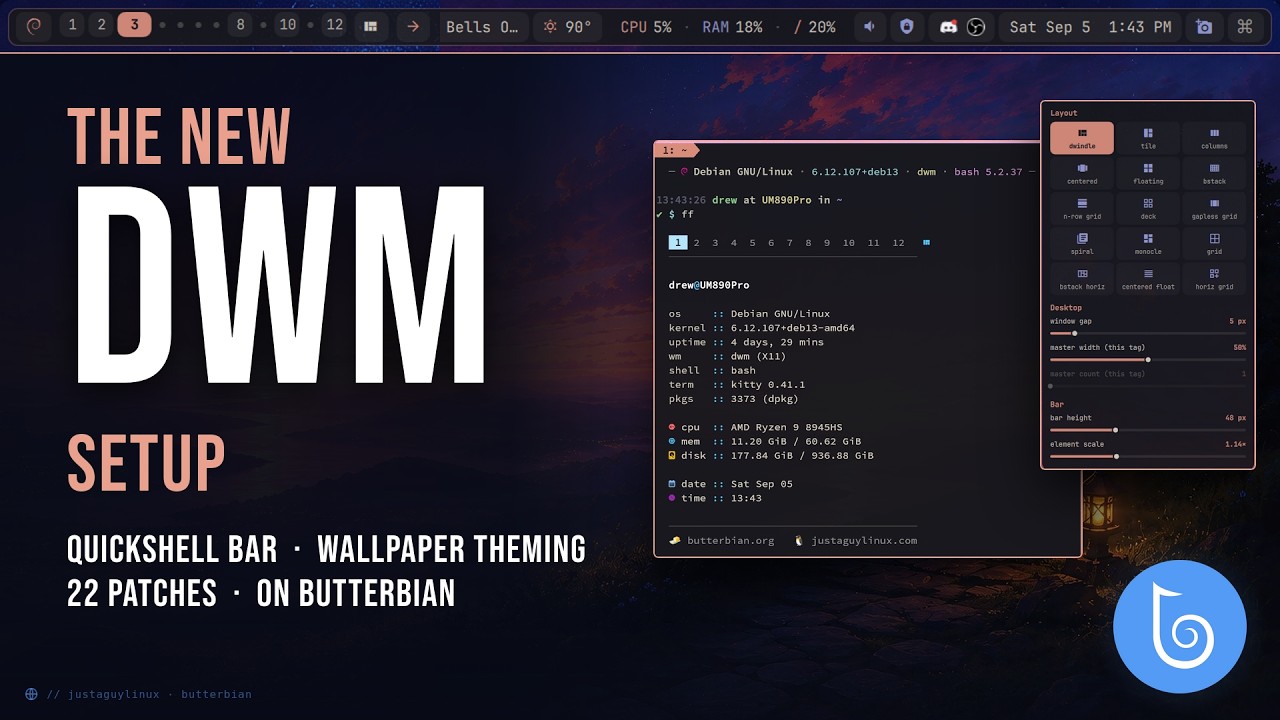Image resolution: width=1280 pixels, height=720 pixels.
Task: Switch to workspace tag 8 in the top bar
Action: pos(239,25)
